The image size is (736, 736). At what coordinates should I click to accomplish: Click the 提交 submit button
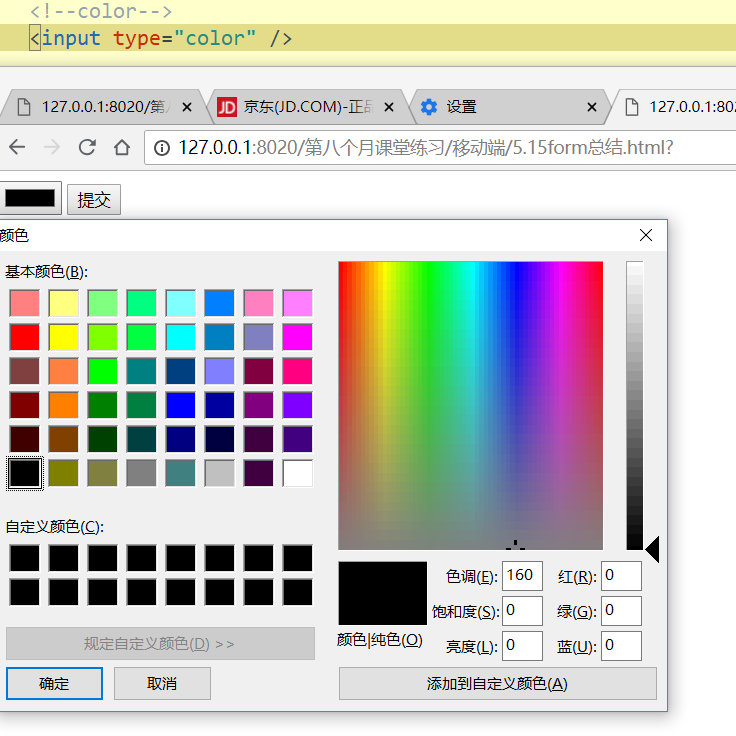pos(93,199)
